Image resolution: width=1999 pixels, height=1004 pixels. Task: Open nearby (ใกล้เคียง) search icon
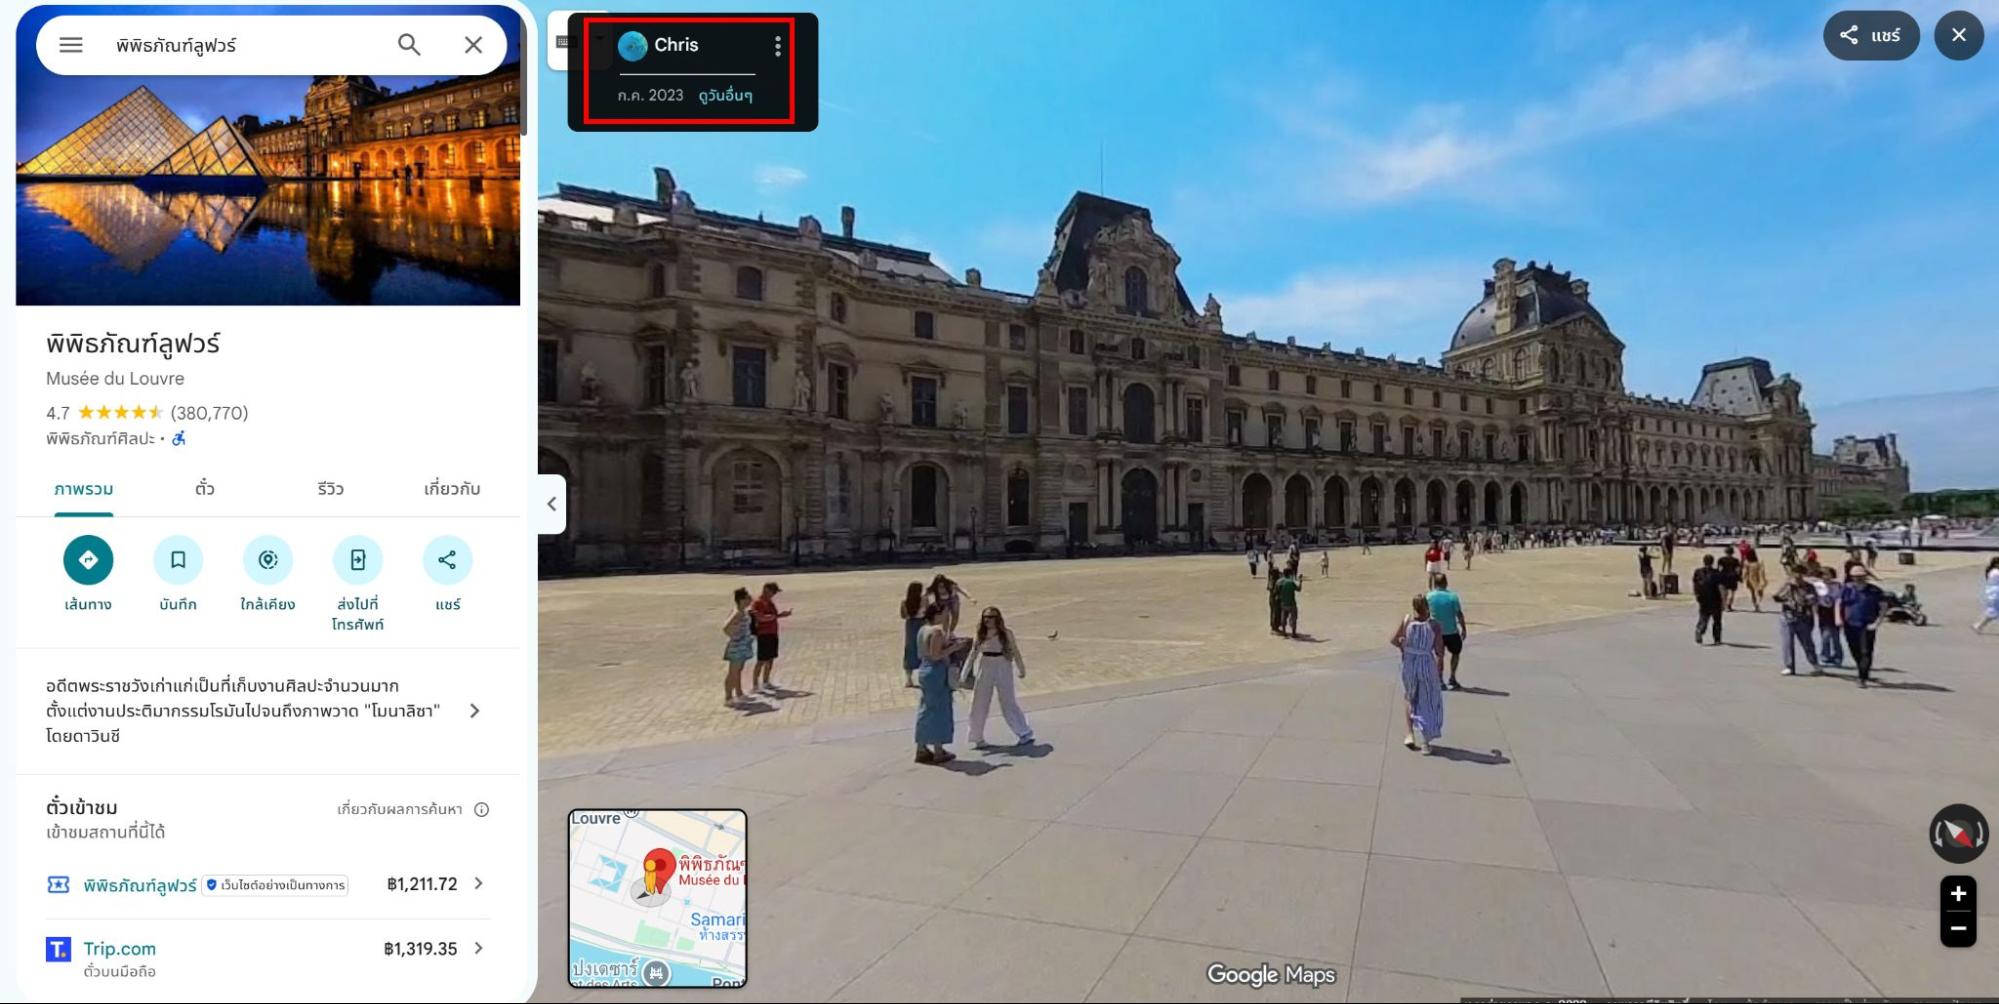(268, 560)
